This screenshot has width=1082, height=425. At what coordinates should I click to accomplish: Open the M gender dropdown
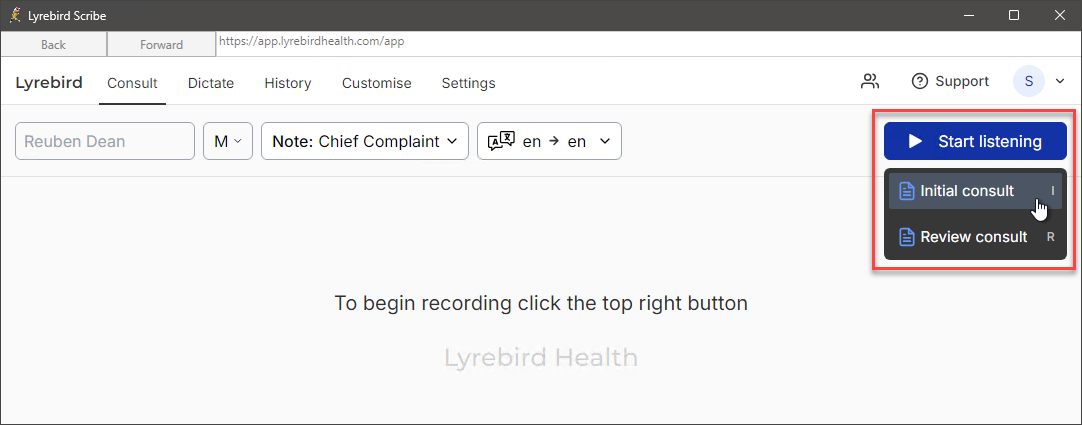[x=228, y=141]
